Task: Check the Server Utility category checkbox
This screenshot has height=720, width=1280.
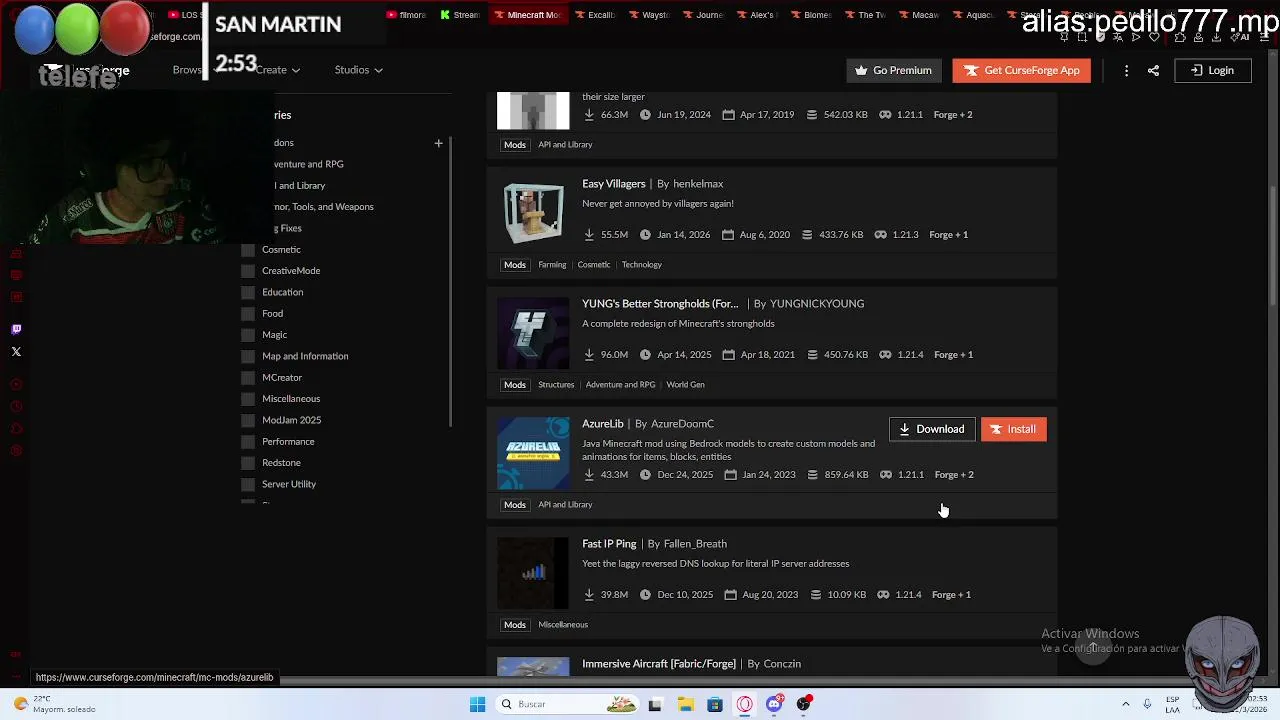Action: pyautogui.click(x=248, y=484)
